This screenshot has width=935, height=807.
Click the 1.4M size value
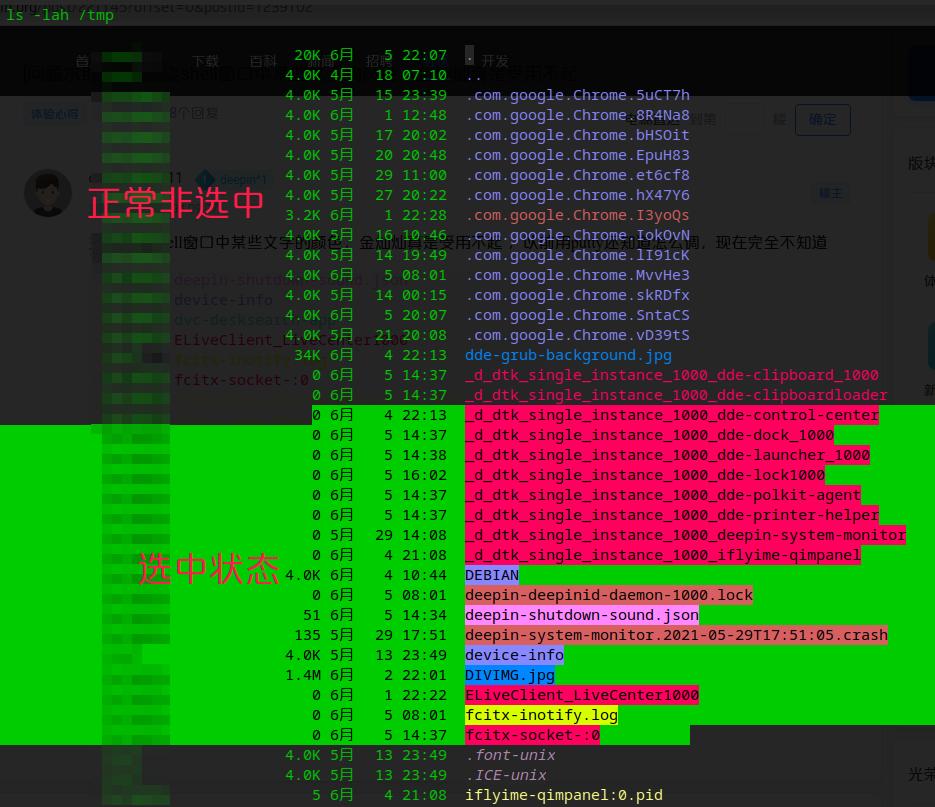point(303,675)
